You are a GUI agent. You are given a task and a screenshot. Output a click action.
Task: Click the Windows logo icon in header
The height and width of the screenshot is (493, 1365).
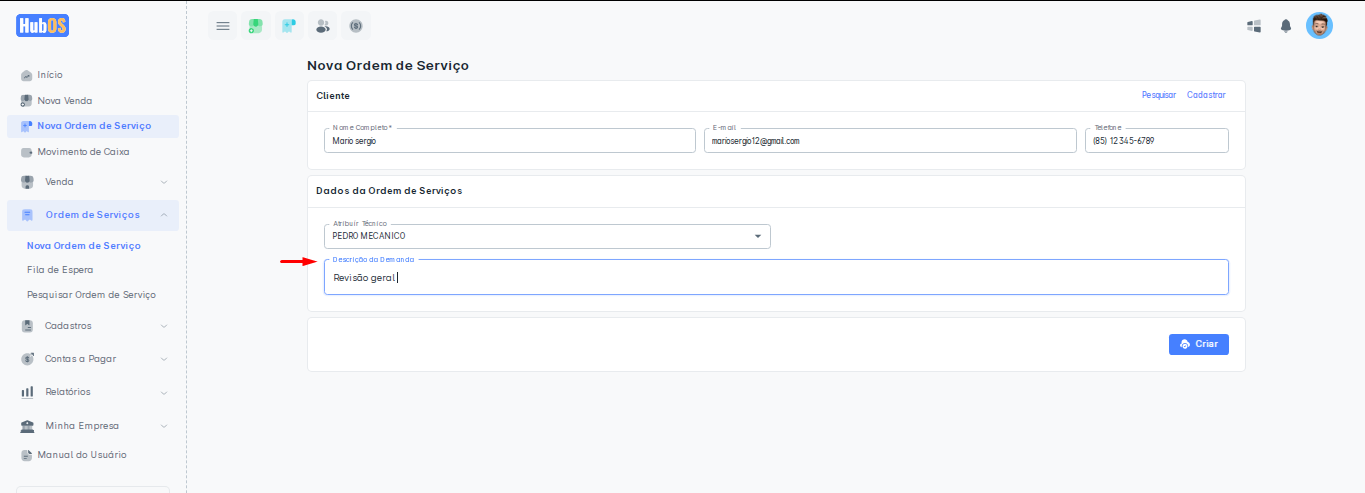1254,26
